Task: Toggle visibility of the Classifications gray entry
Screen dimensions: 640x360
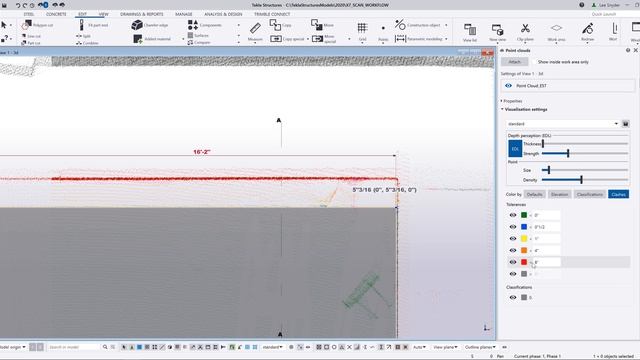Action: 513,298
